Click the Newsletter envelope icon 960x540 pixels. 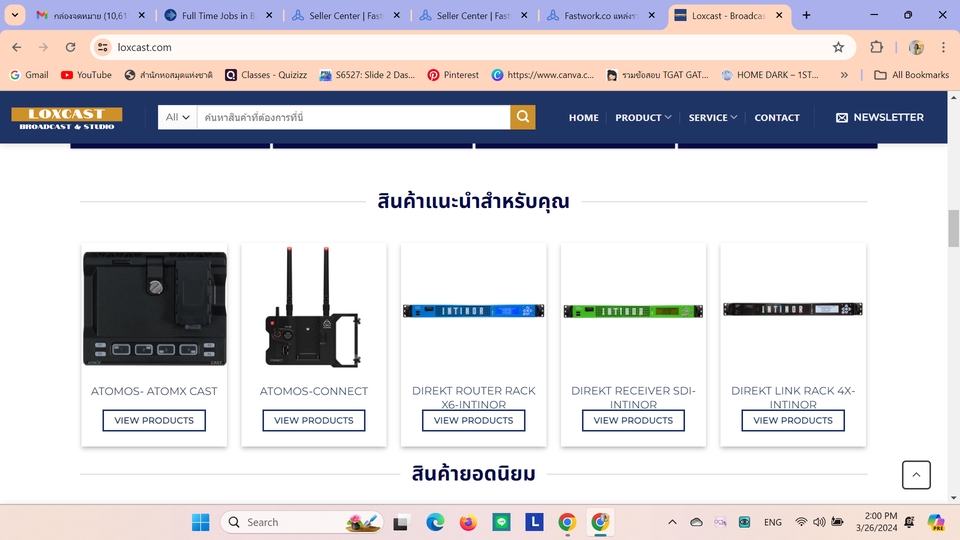tap(842, 118)
